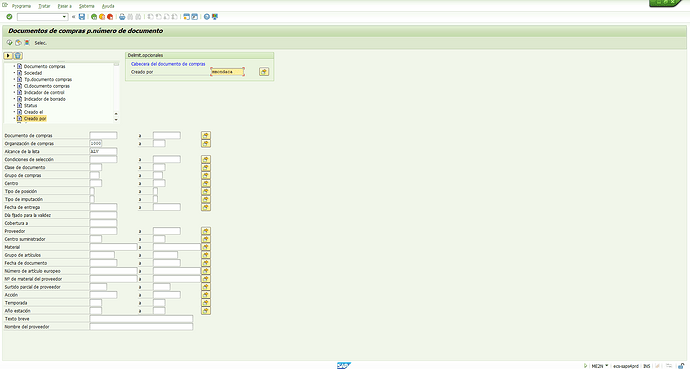Viewport: 690px width, 369px height.
Task: Click Nombre del proveedor input field
Action: coord(141,327)
